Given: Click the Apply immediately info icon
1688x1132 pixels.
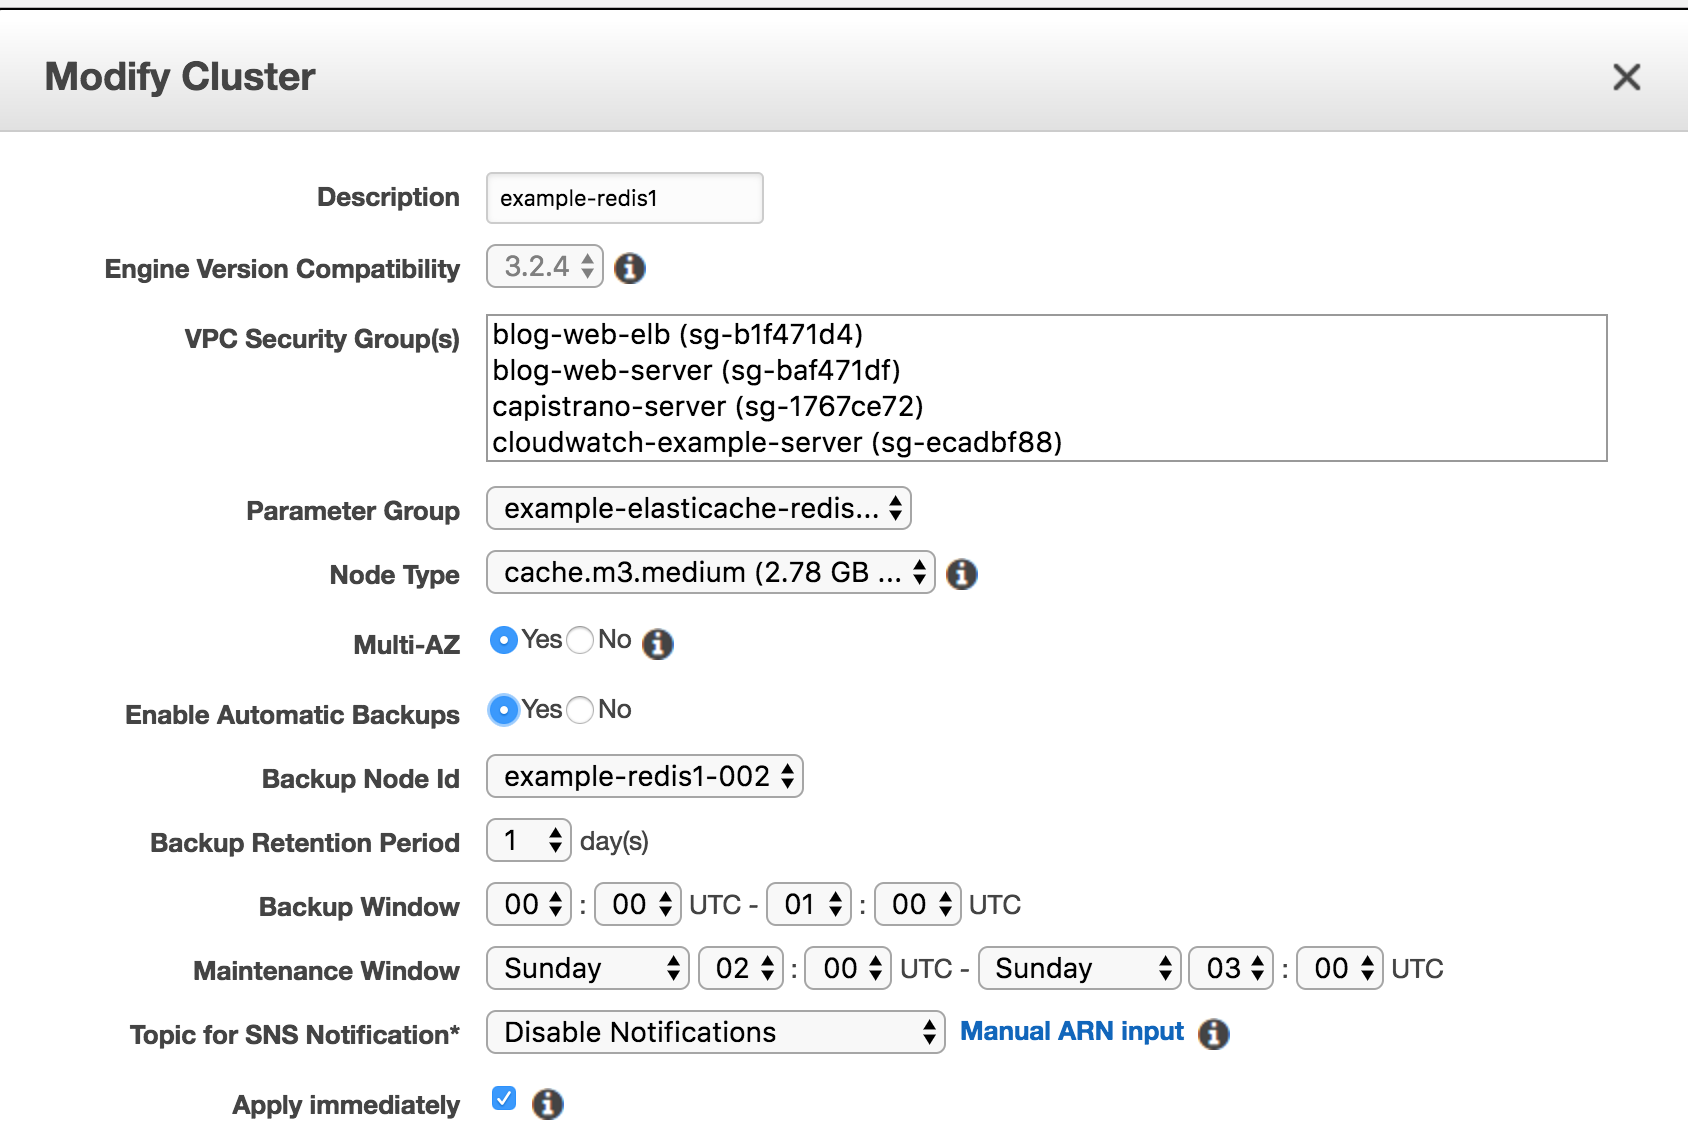Looking at the screenshot, I should pyautogui.click(x=548, y=1104).
